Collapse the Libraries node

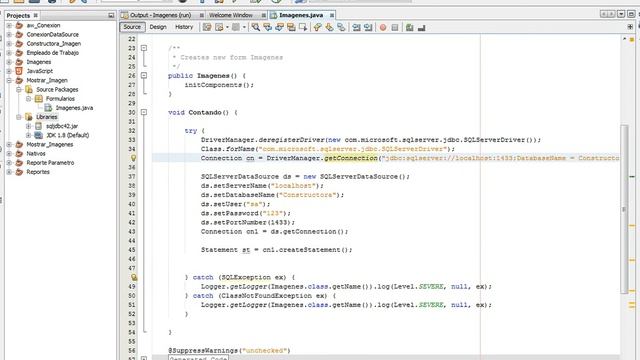pyautogui.click(x=19, y=117)
